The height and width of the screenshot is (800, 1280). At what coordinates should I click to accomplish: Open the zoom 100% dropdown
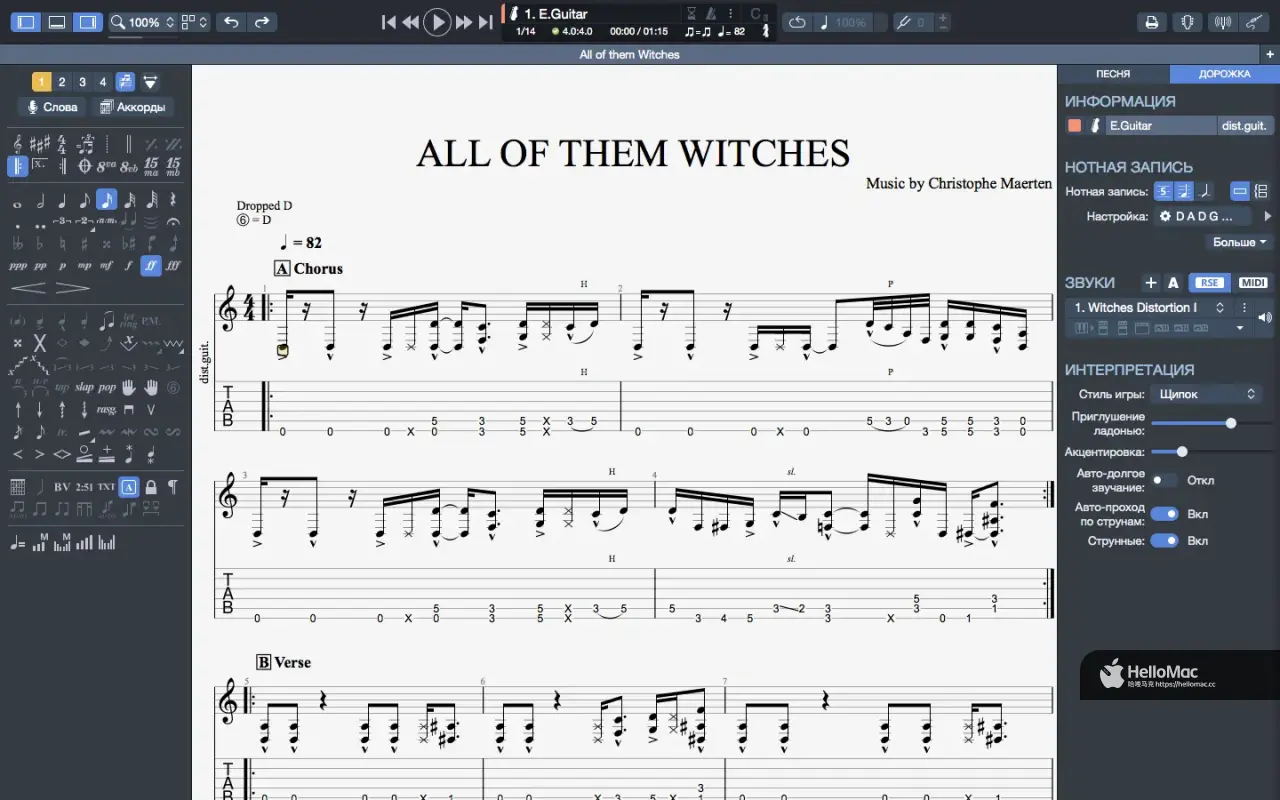[x=143, y=22]
